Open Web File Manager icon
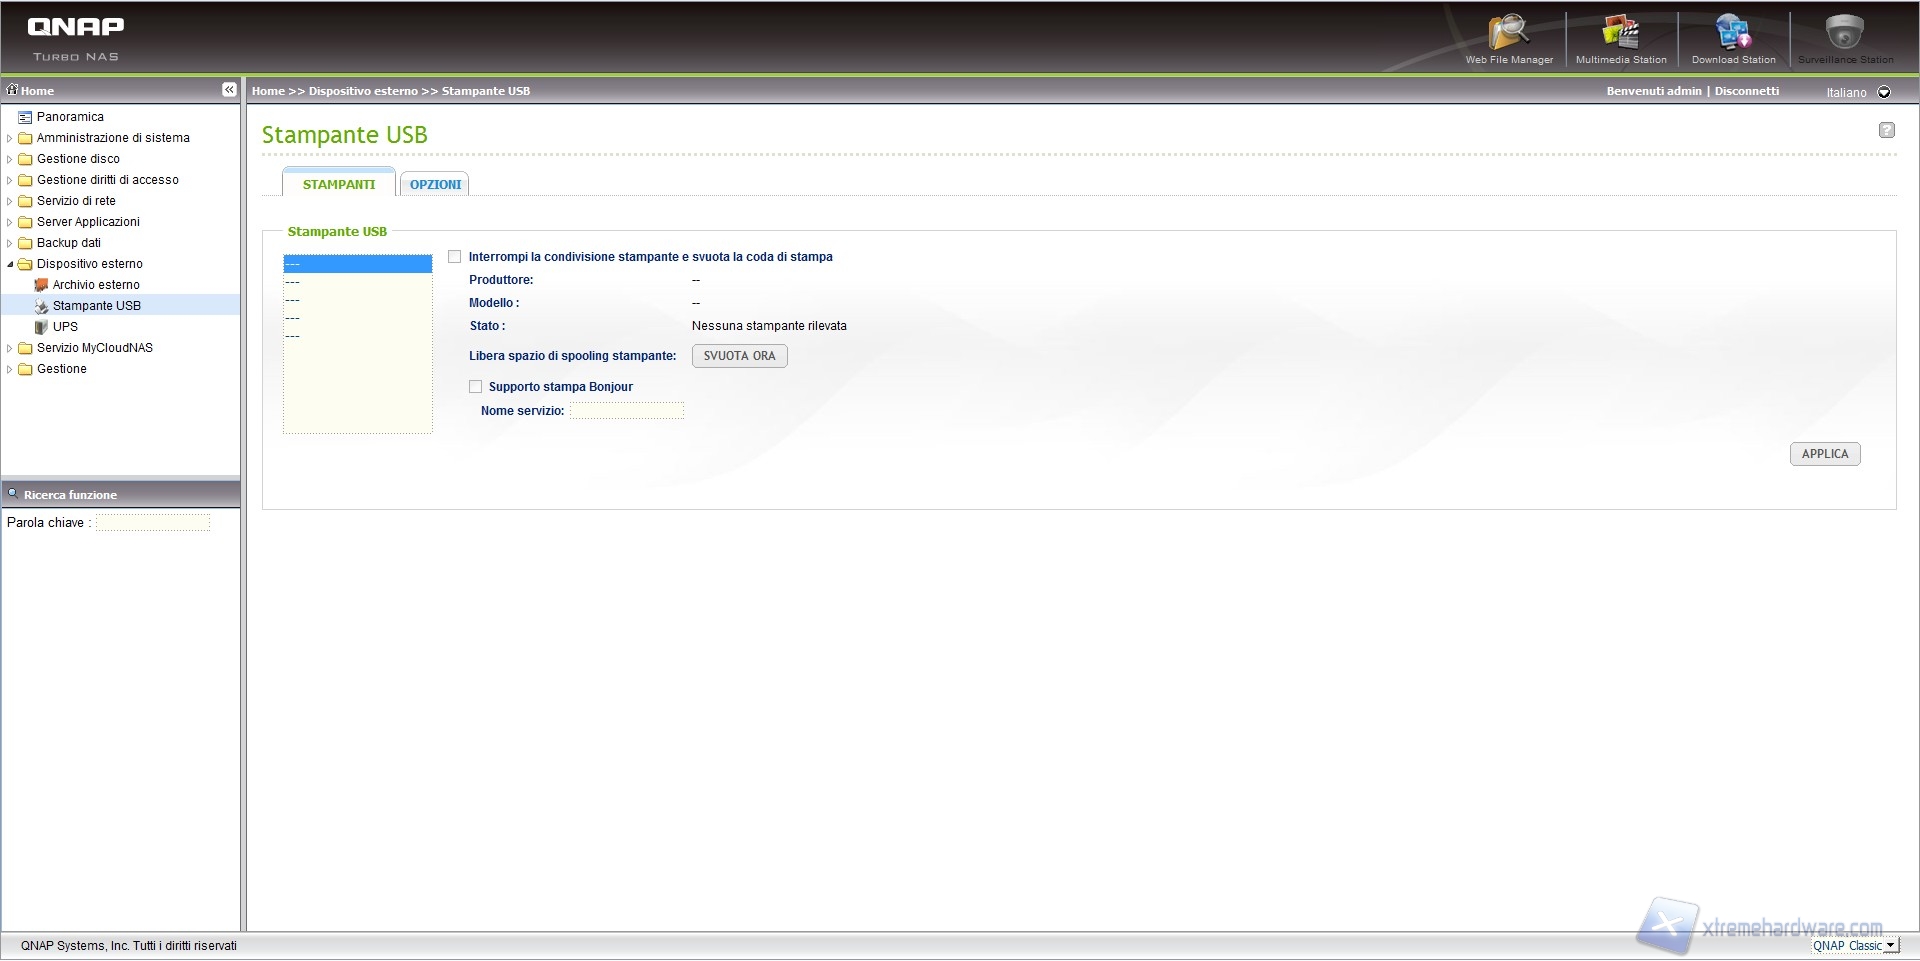 [1508, 33]
